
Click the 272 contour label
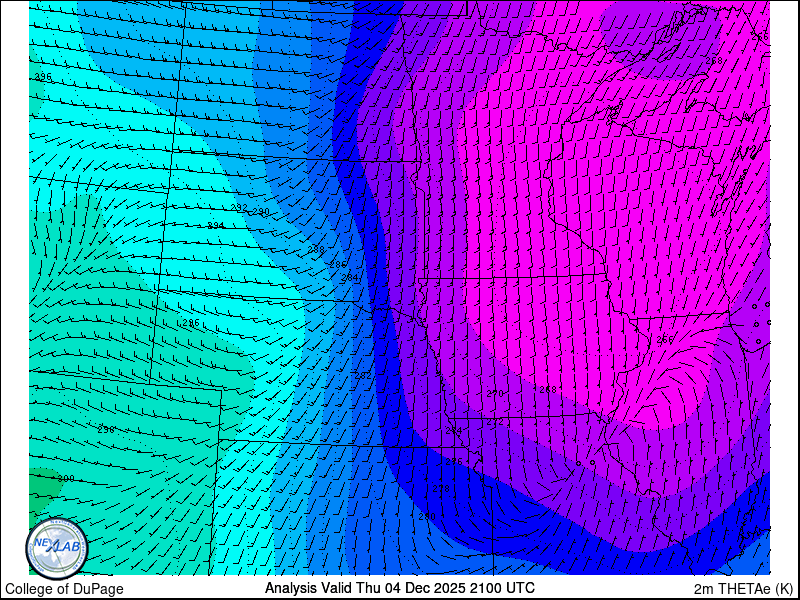click(495, 422)
